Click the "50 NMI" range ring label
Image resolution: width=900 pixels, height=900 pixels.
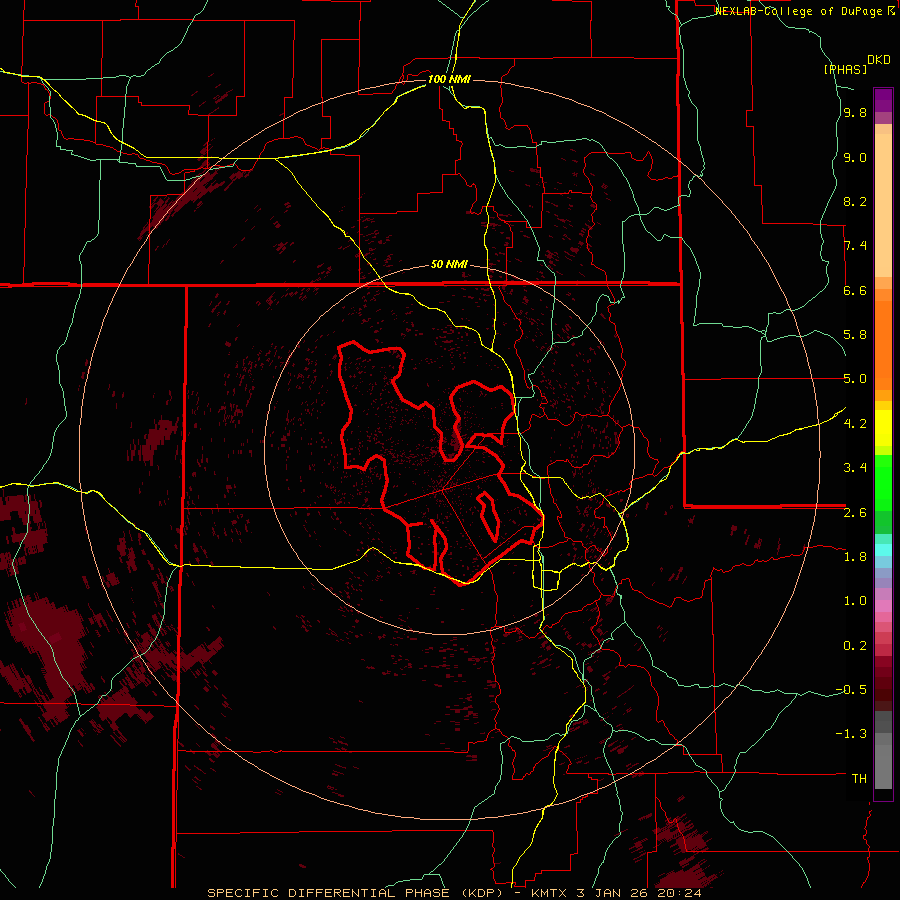click(x=449, y=264)
